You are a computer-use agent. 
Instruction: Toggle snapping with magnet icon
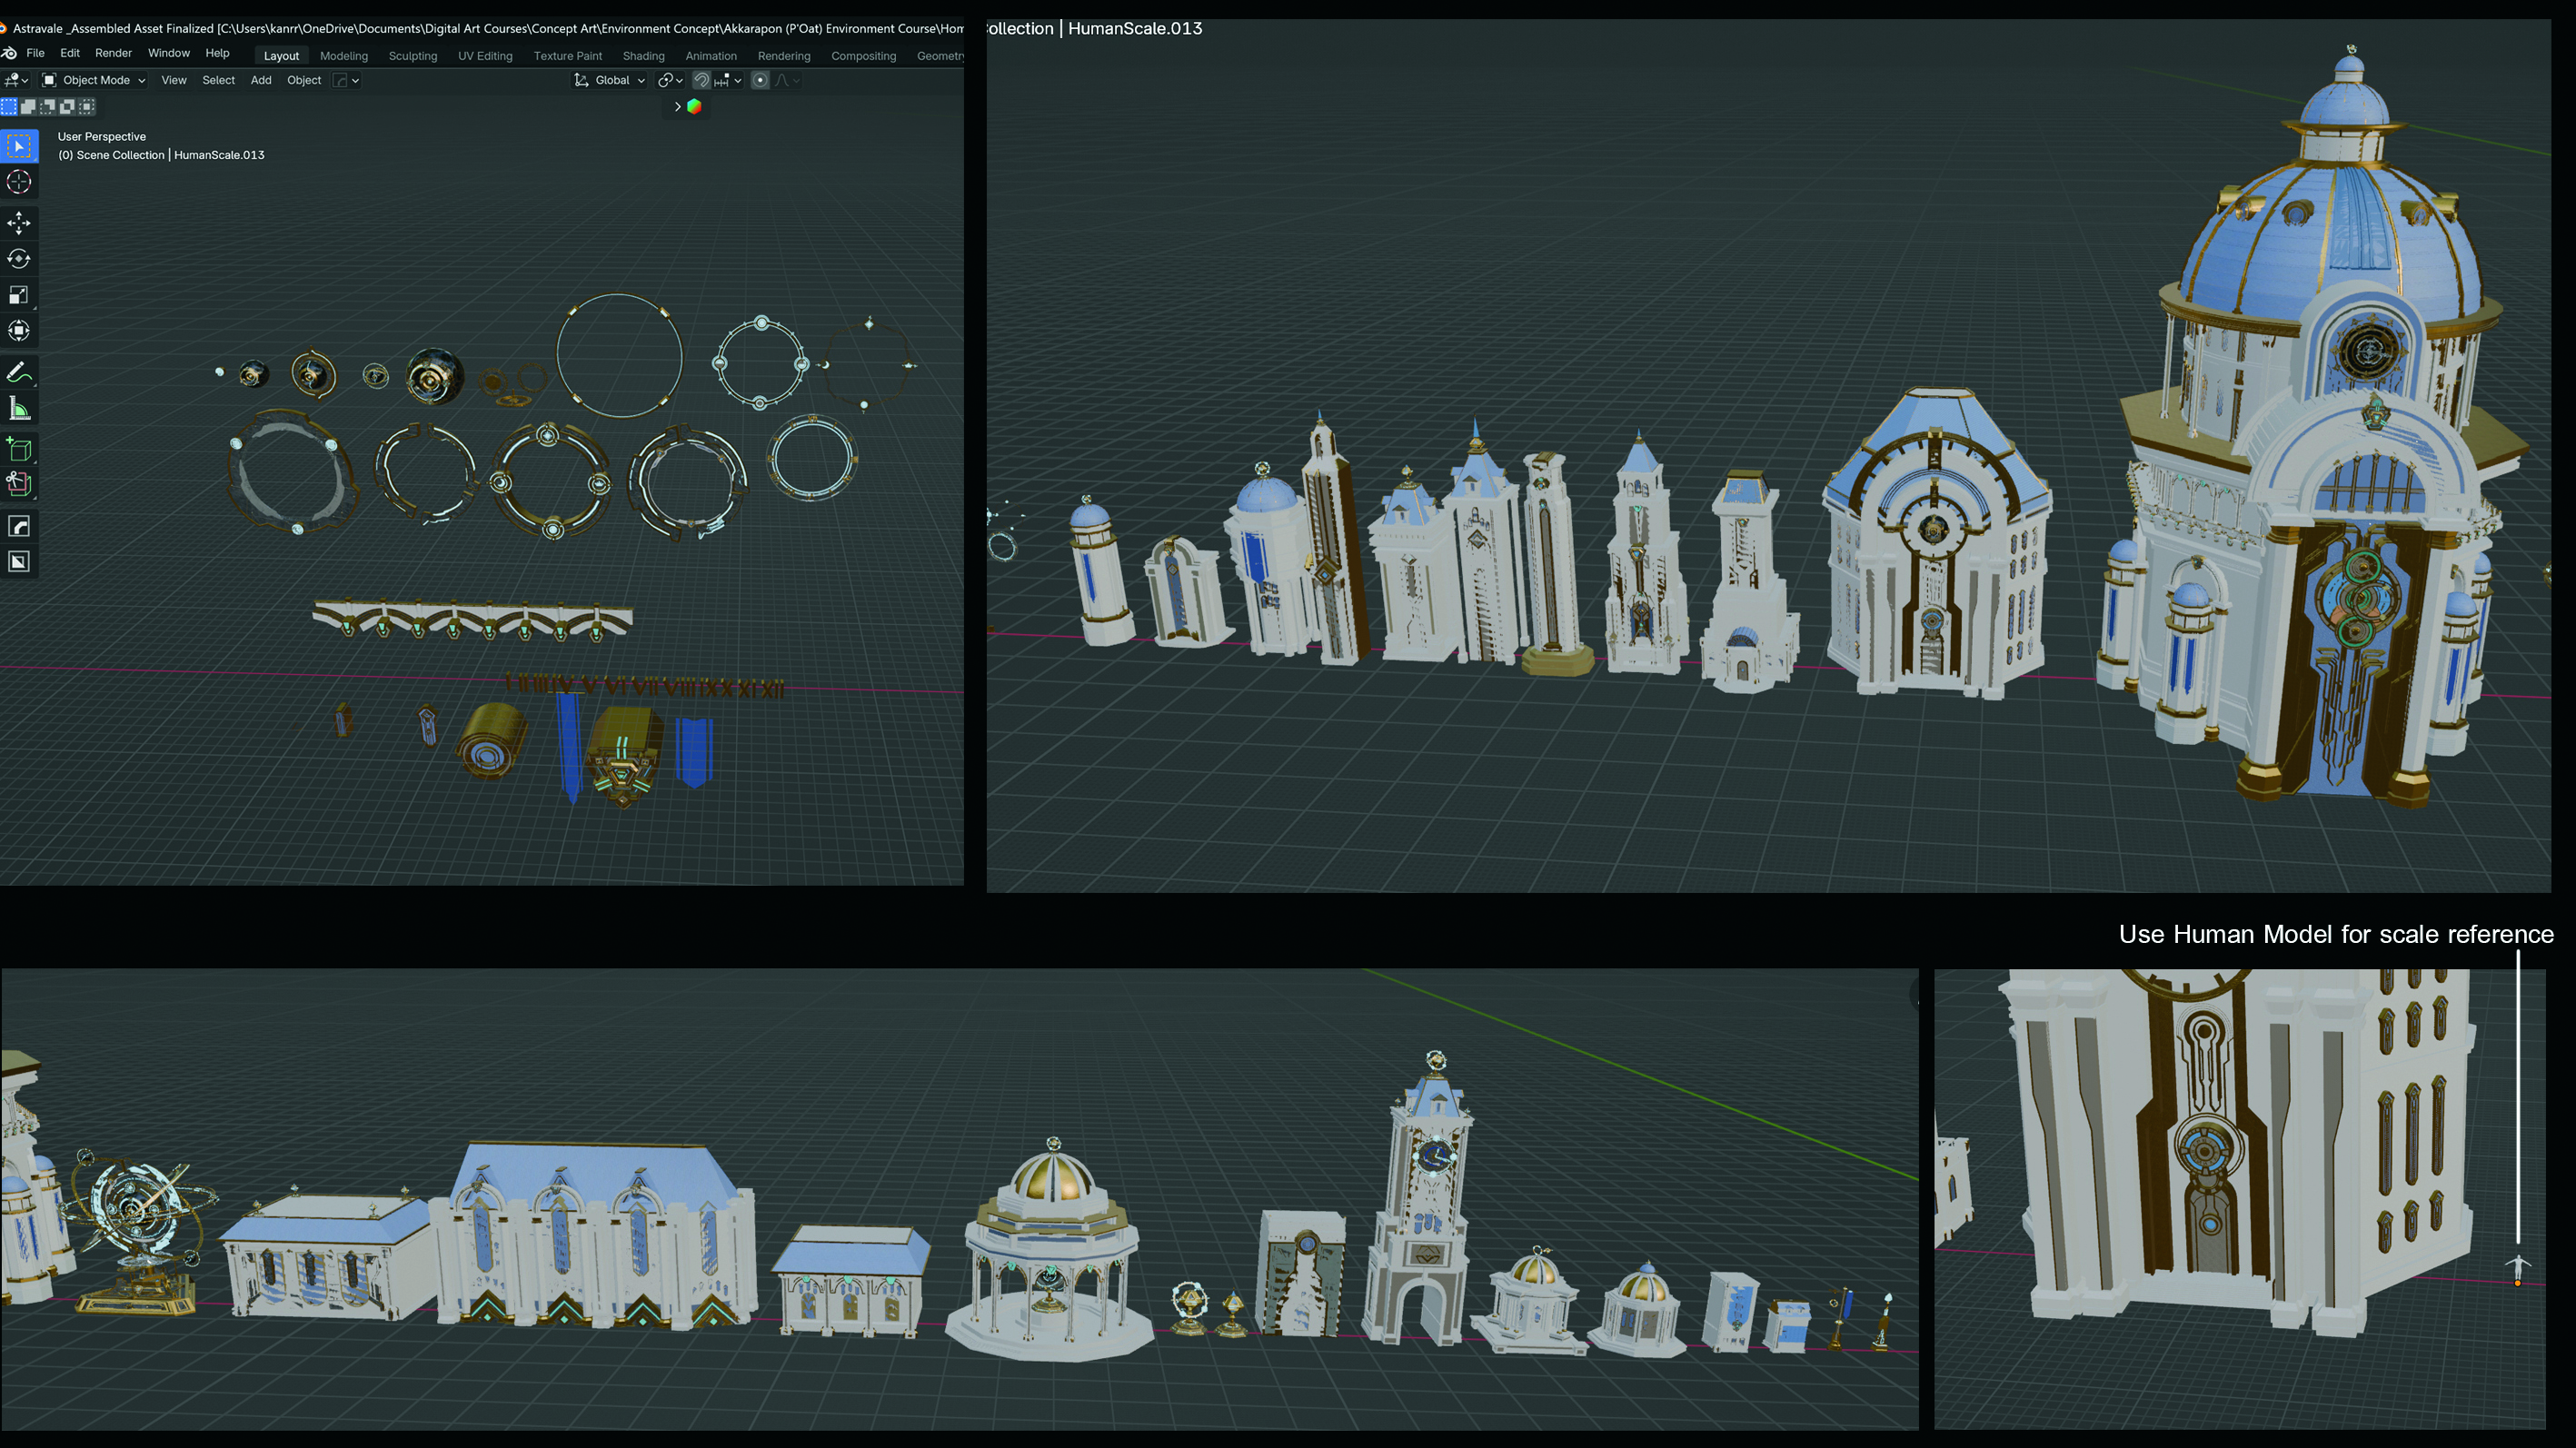point(702,80)
